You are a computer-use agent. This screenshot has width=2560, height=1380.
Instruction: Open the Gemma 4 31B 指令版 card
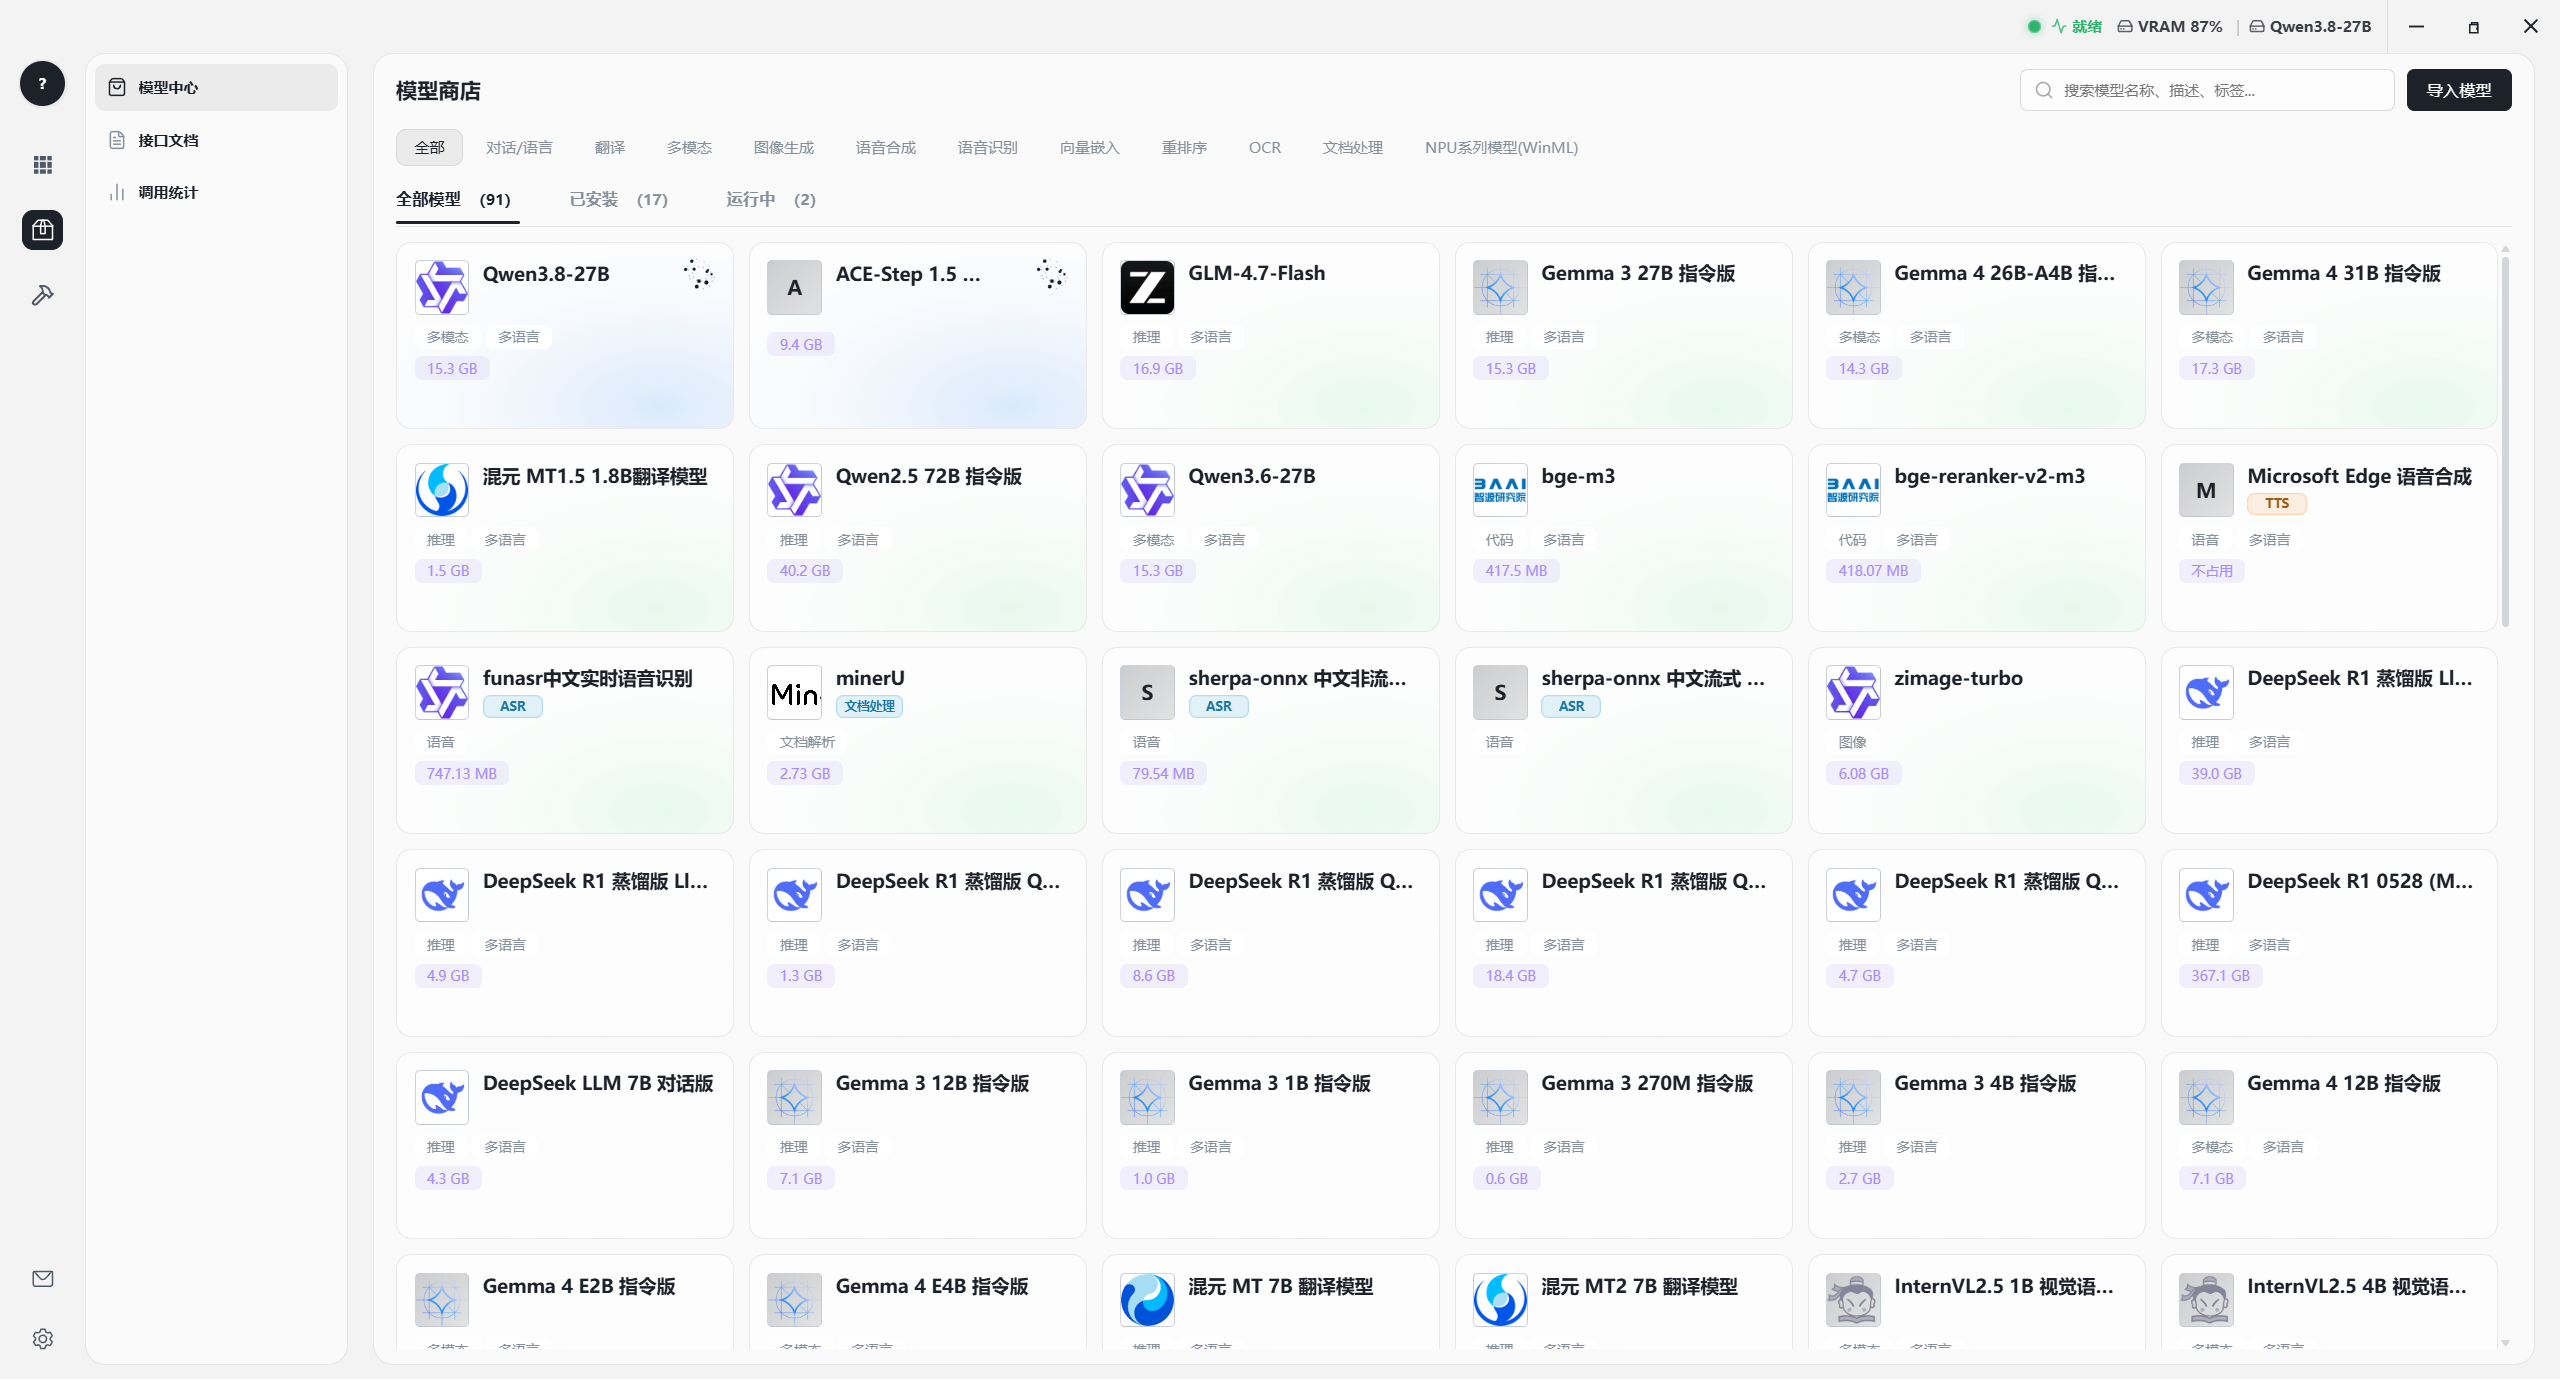click(x=2328, y=335)
